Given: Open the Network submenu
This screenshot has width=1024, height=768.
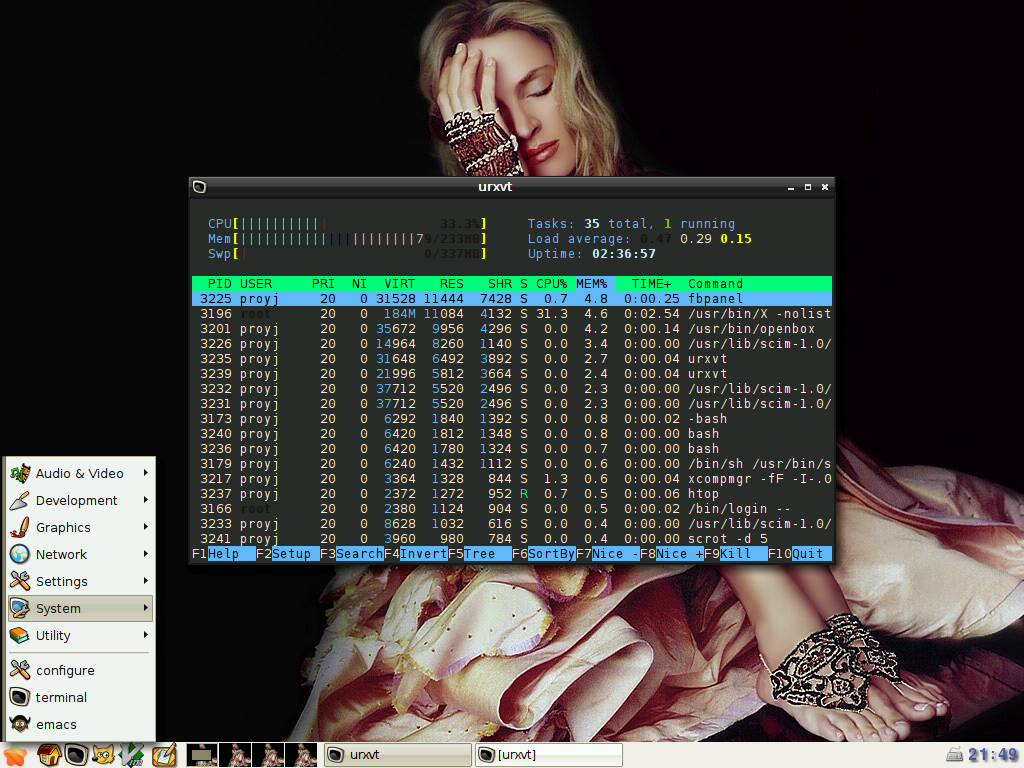Looking at the screenshot, I should [81, 554].
